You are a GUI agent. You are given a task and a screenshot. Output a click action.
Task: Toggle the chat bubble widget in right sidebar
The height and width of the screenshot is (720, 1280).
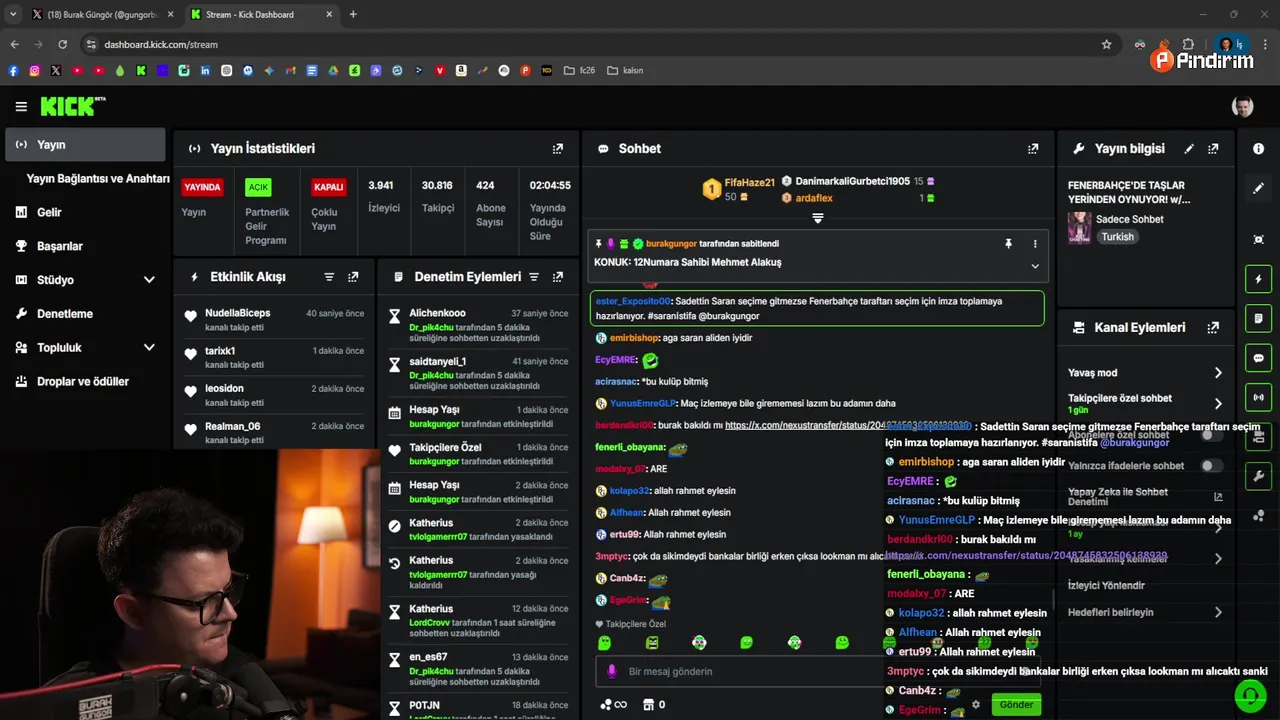1258,358
